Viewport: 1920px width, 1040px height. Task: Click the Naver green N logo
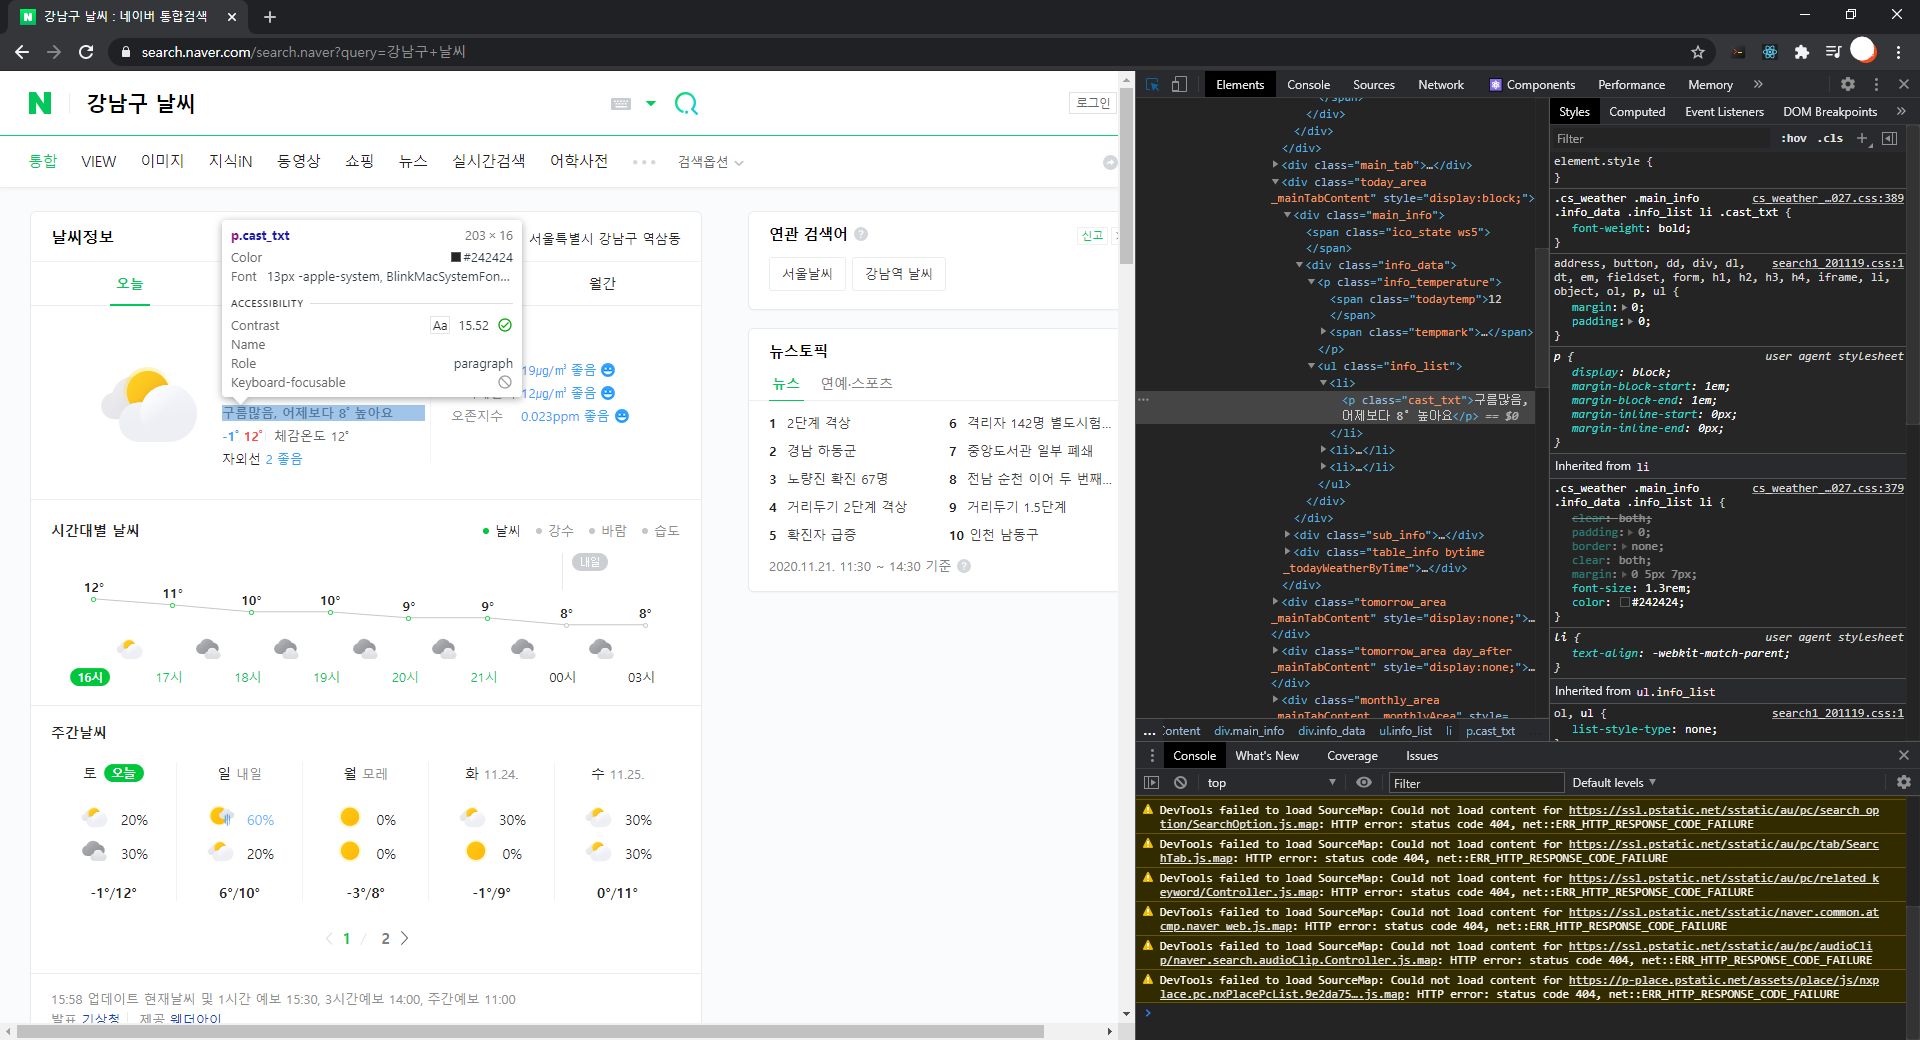tap(40, 103)
